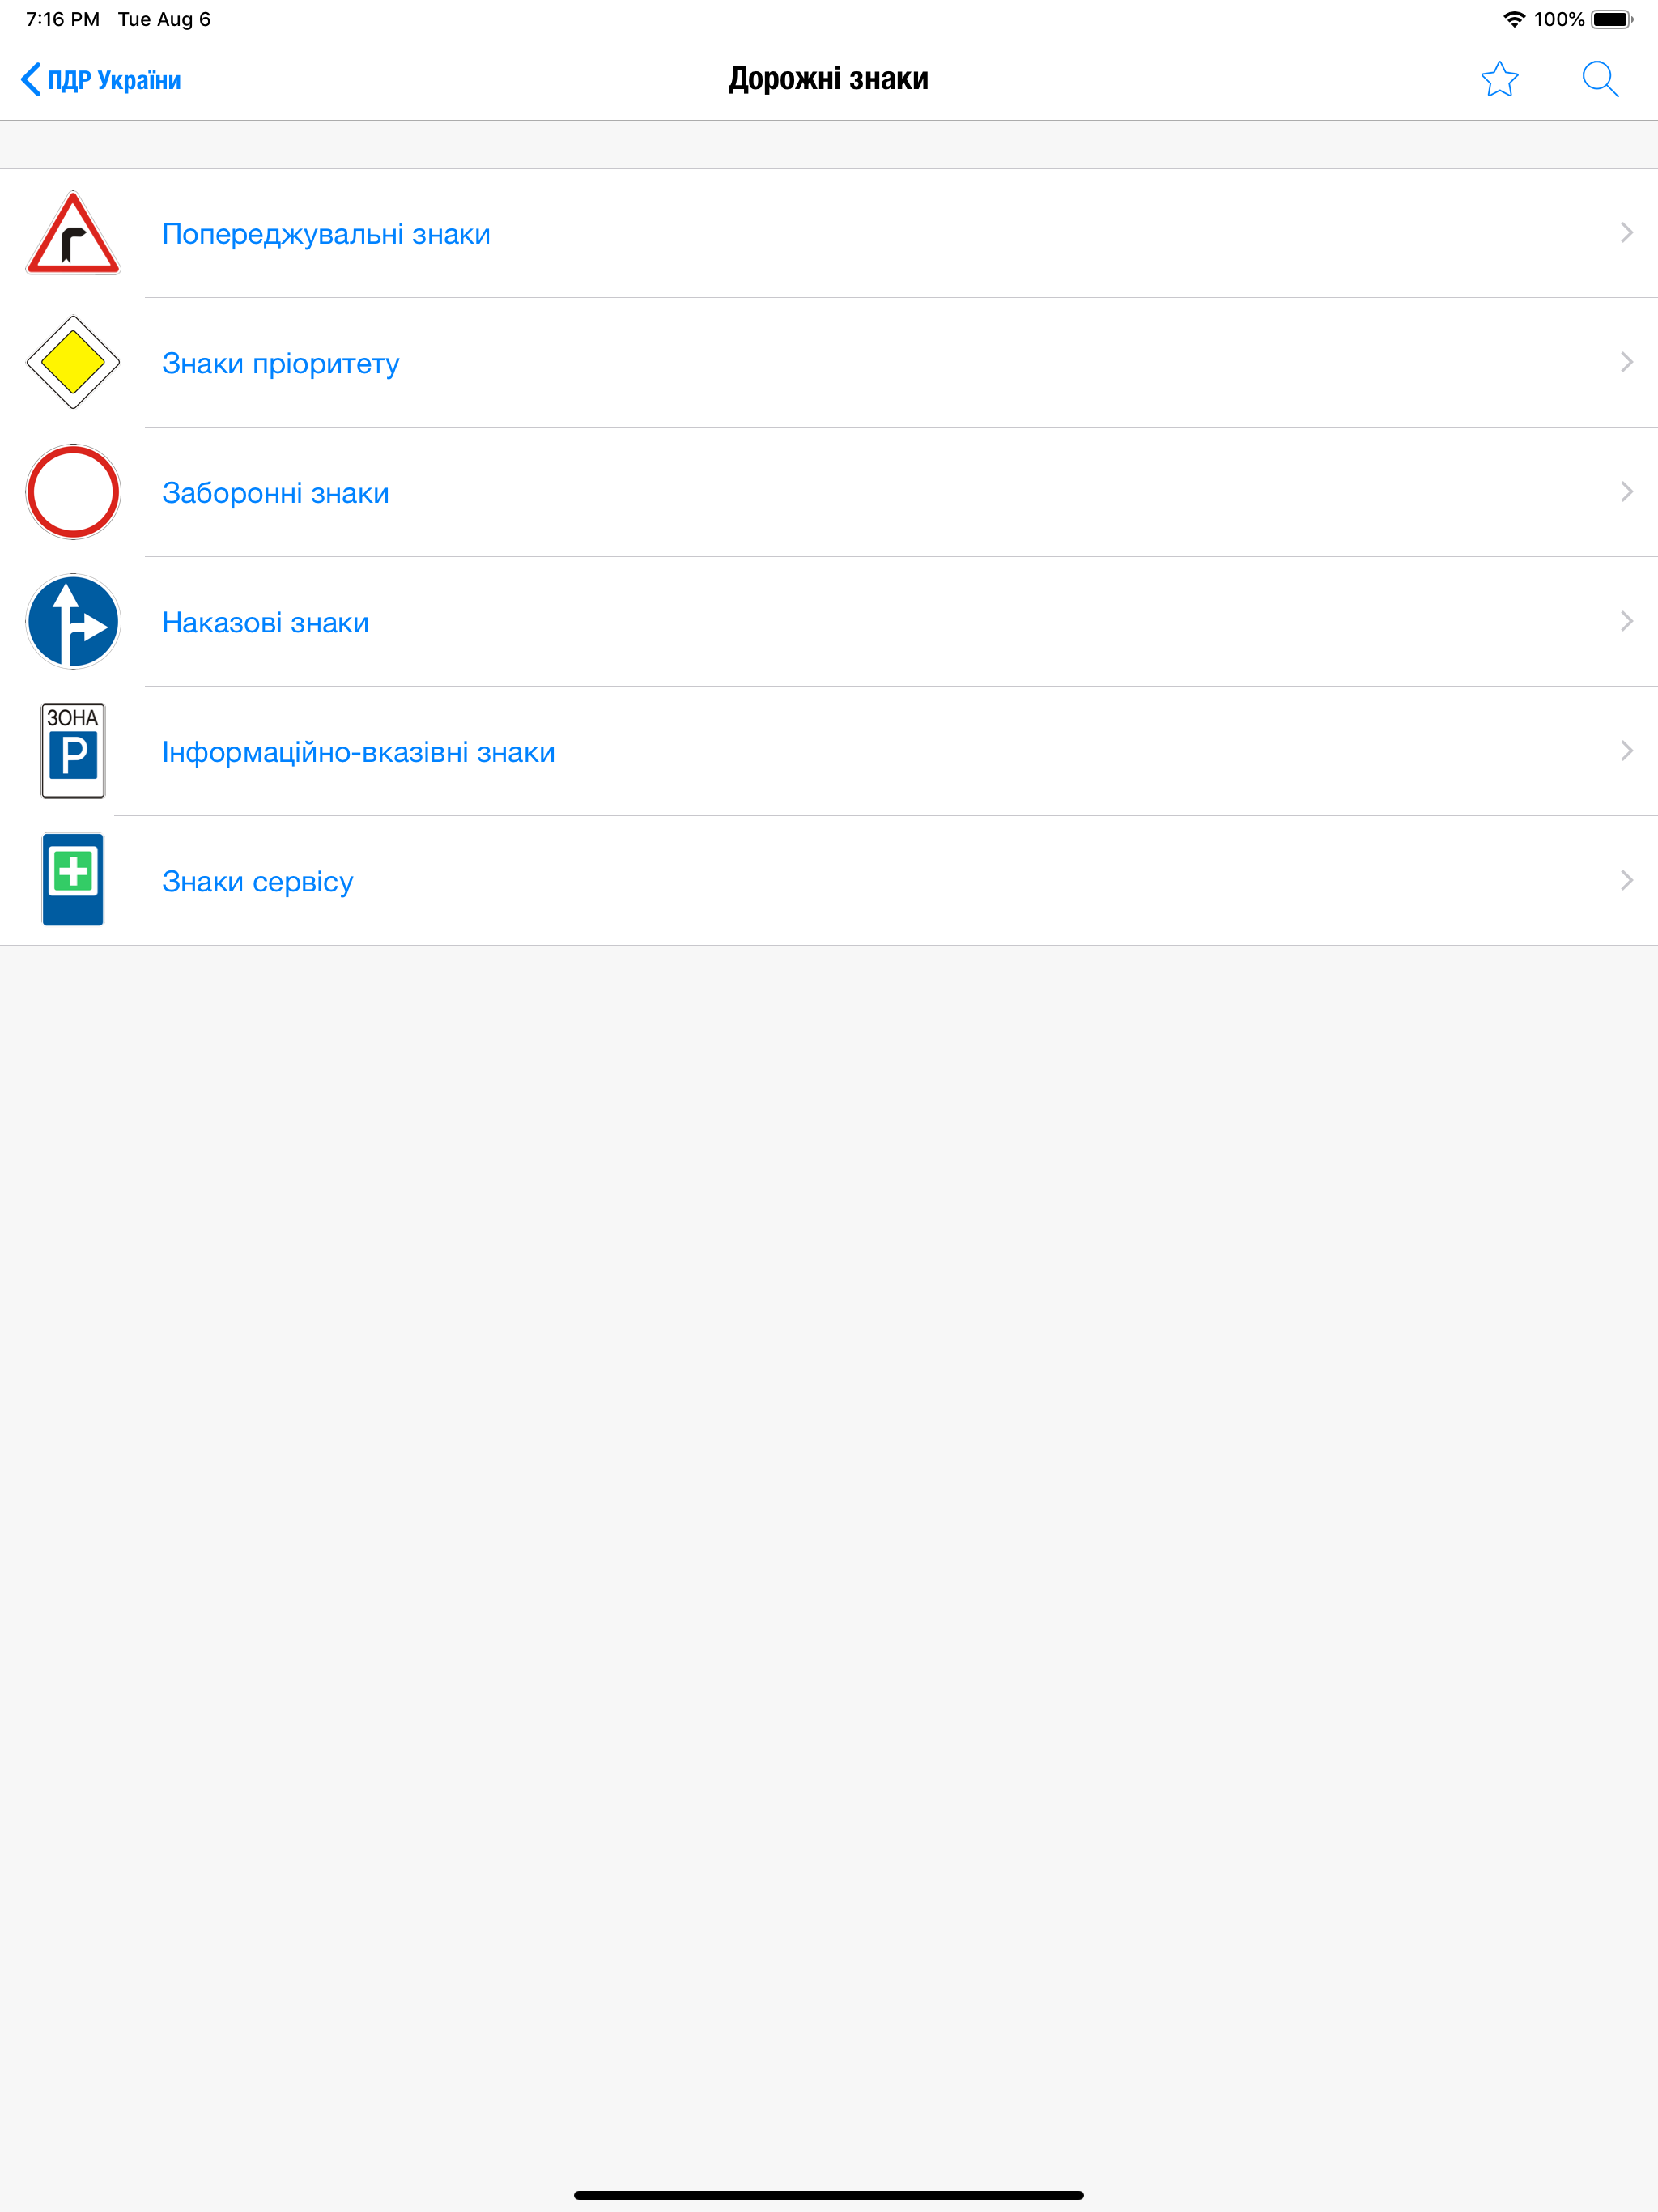Tap the blue mandatory arrows sign icon
The width and height of the screenshot is (1658, 2212).
73,621
